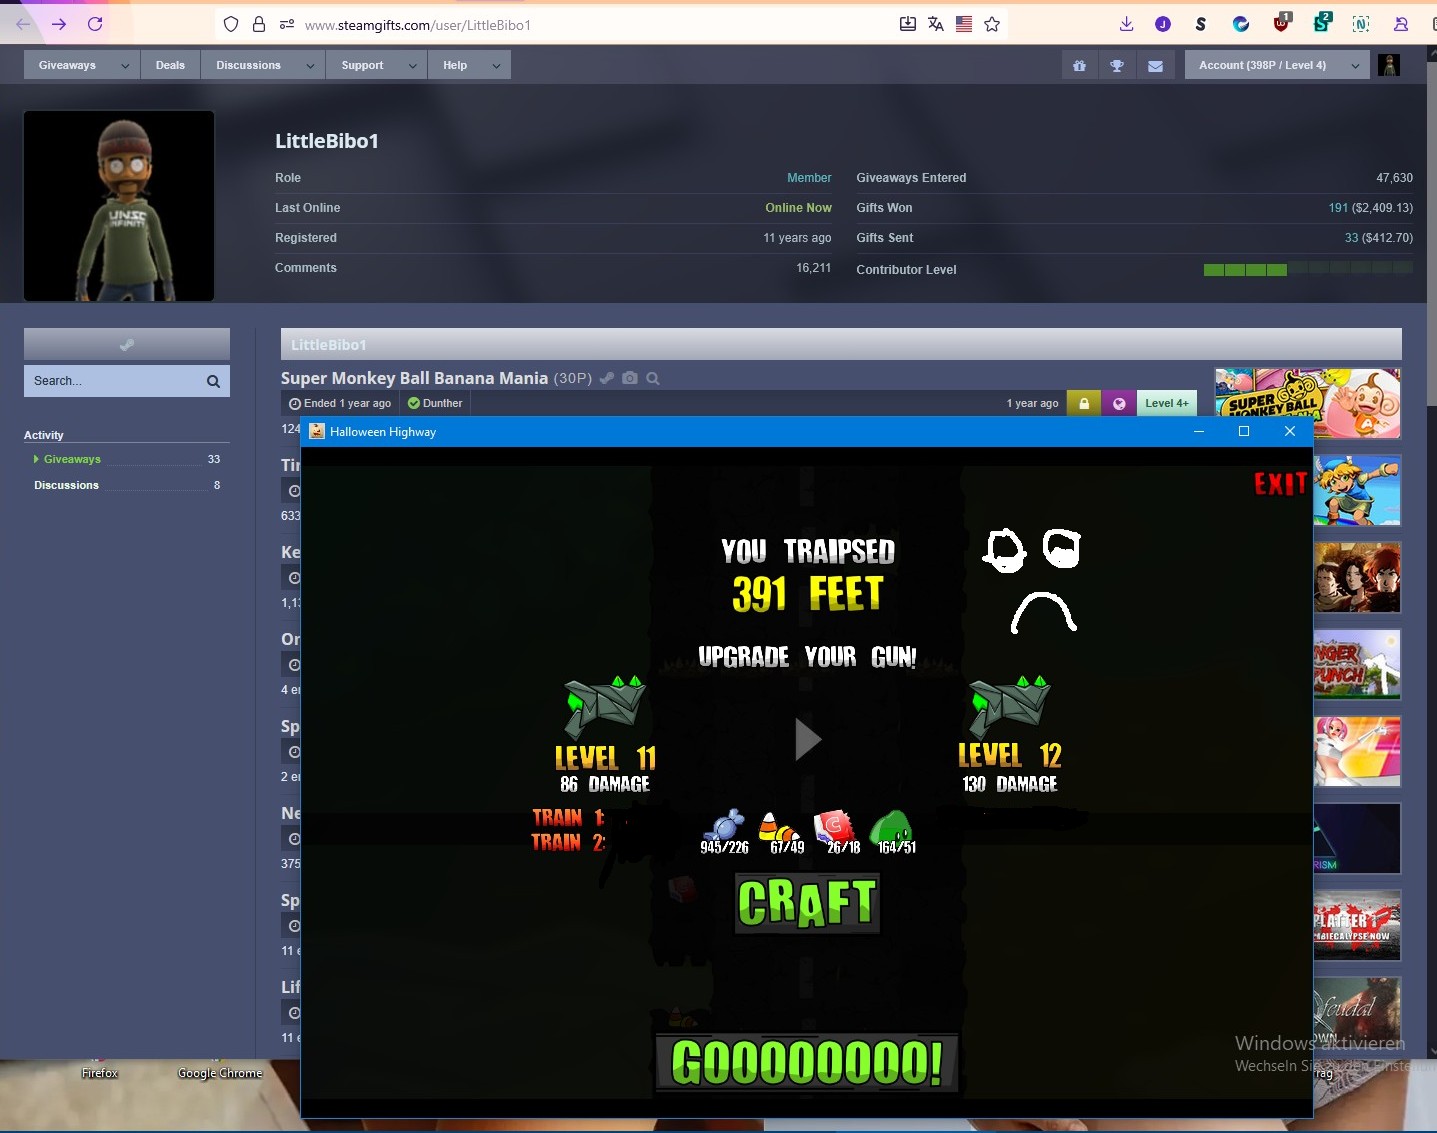Open the Support menu dropdown arrow
The width and height of the screenshot is (1437, 1133).
(412, 66)
